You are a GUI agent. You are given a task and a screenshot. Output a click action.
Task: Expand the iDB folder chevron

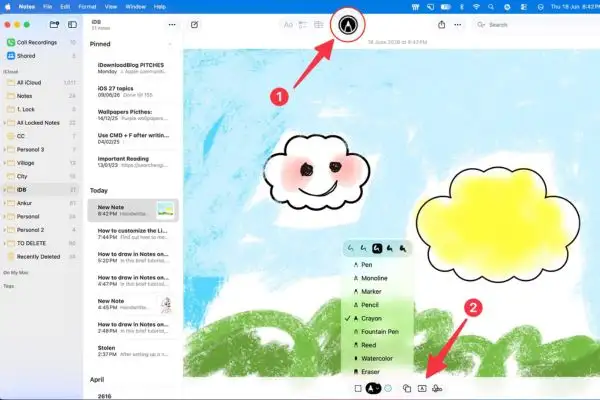click(x=4, y=190)
